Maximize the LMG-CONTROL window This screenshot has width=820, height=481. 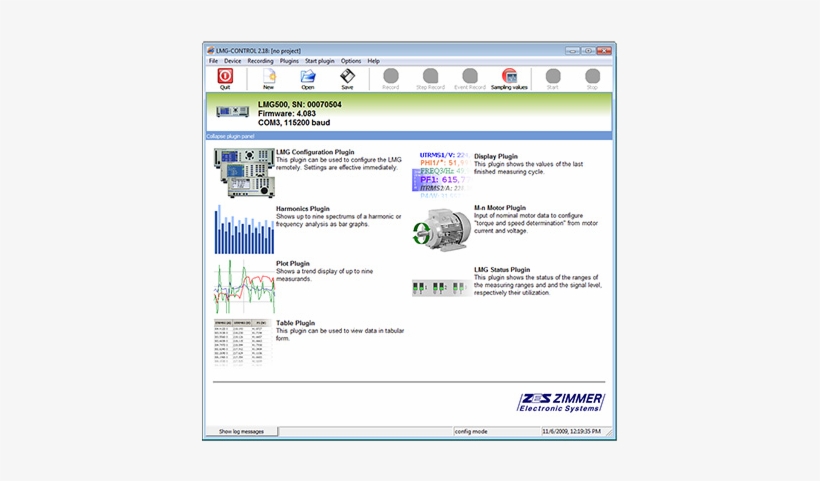[x=588, y=51]
